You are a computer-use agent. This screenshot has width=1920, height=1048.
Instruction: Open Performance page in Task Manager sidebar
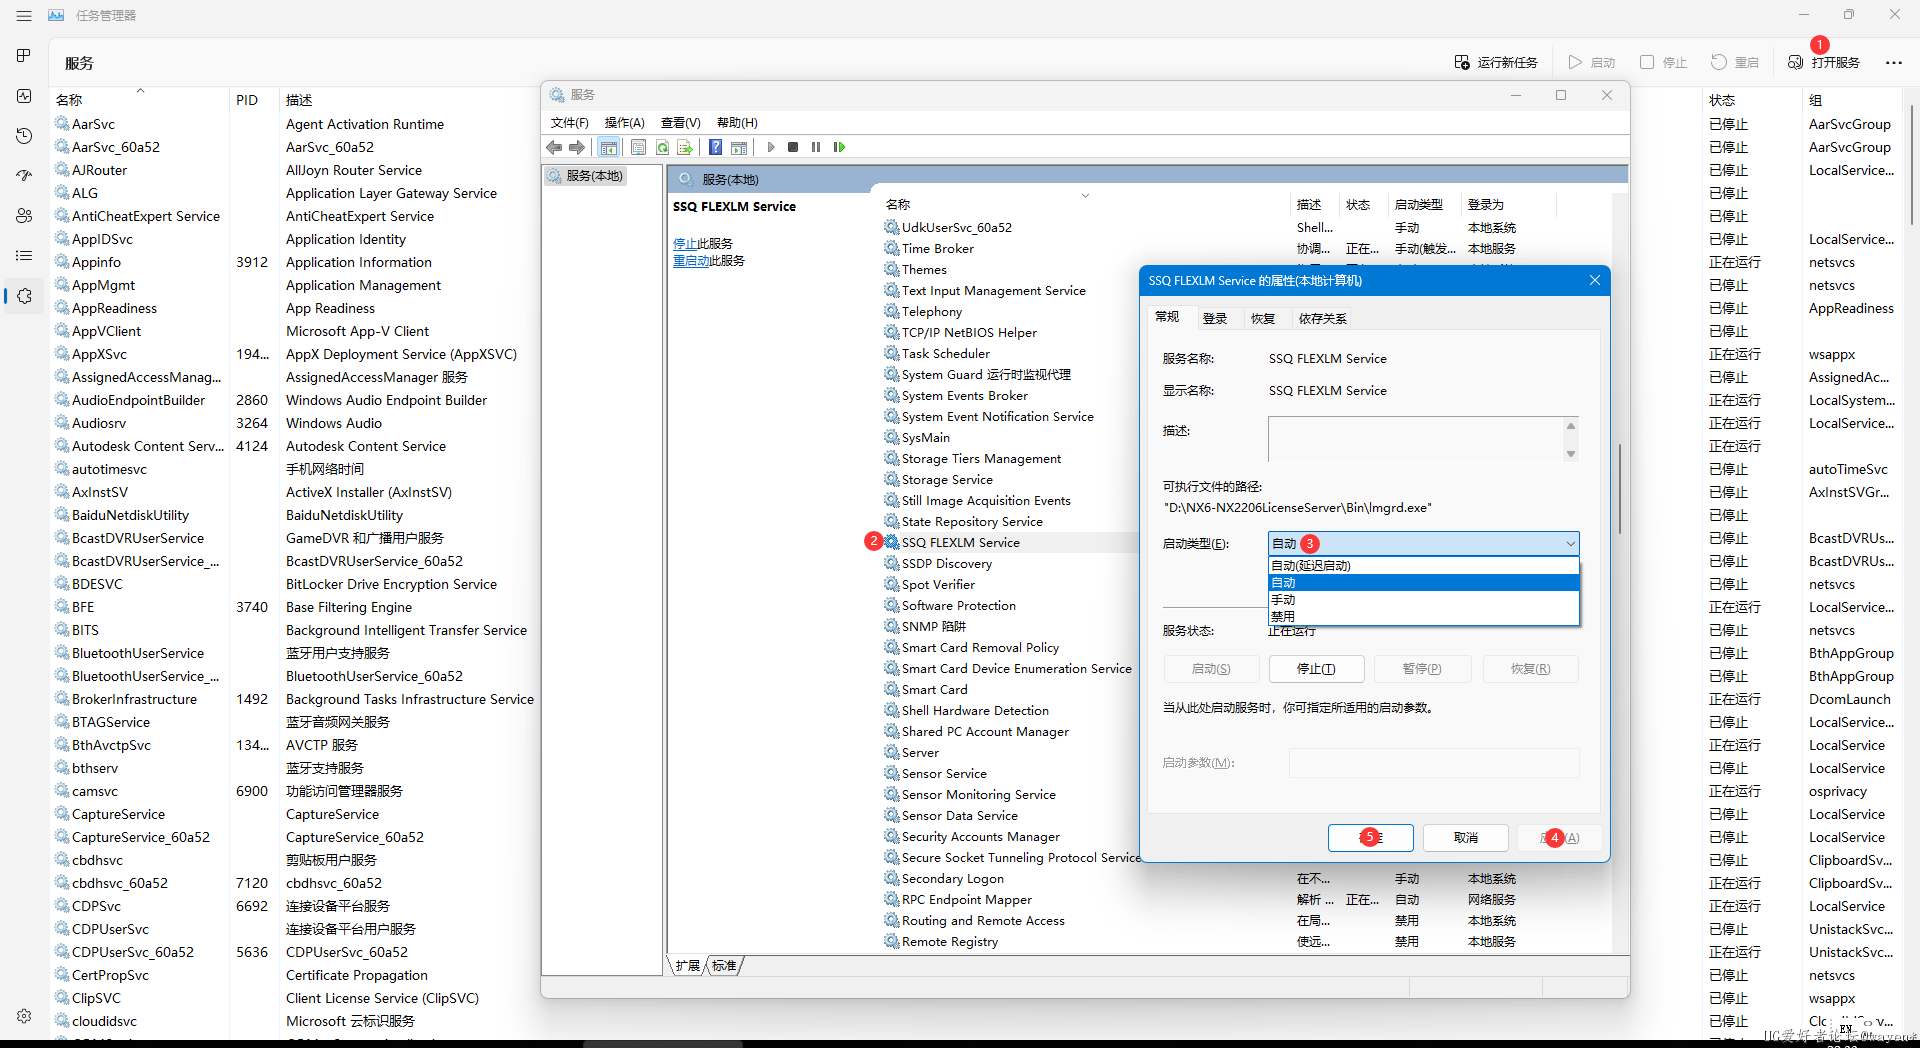pyautogui.click(x=24, y=96)
